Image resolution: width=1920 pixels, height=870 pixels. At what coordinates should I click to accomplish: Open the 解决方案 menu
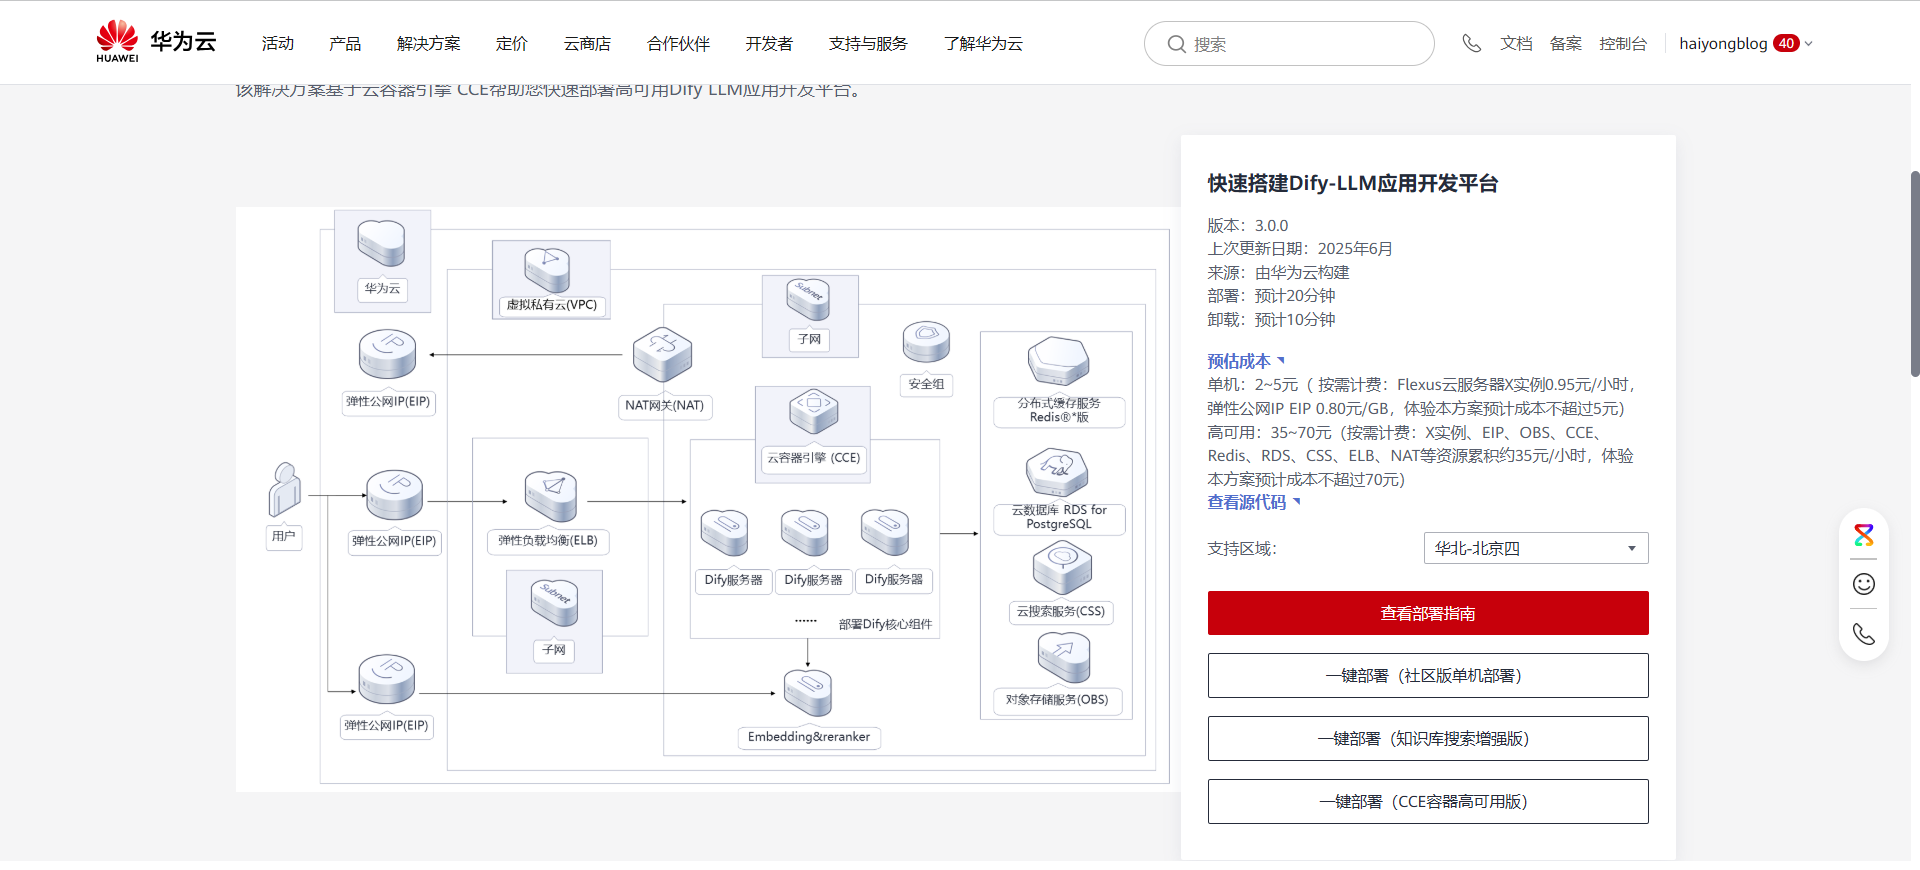(x=428, y=43)
